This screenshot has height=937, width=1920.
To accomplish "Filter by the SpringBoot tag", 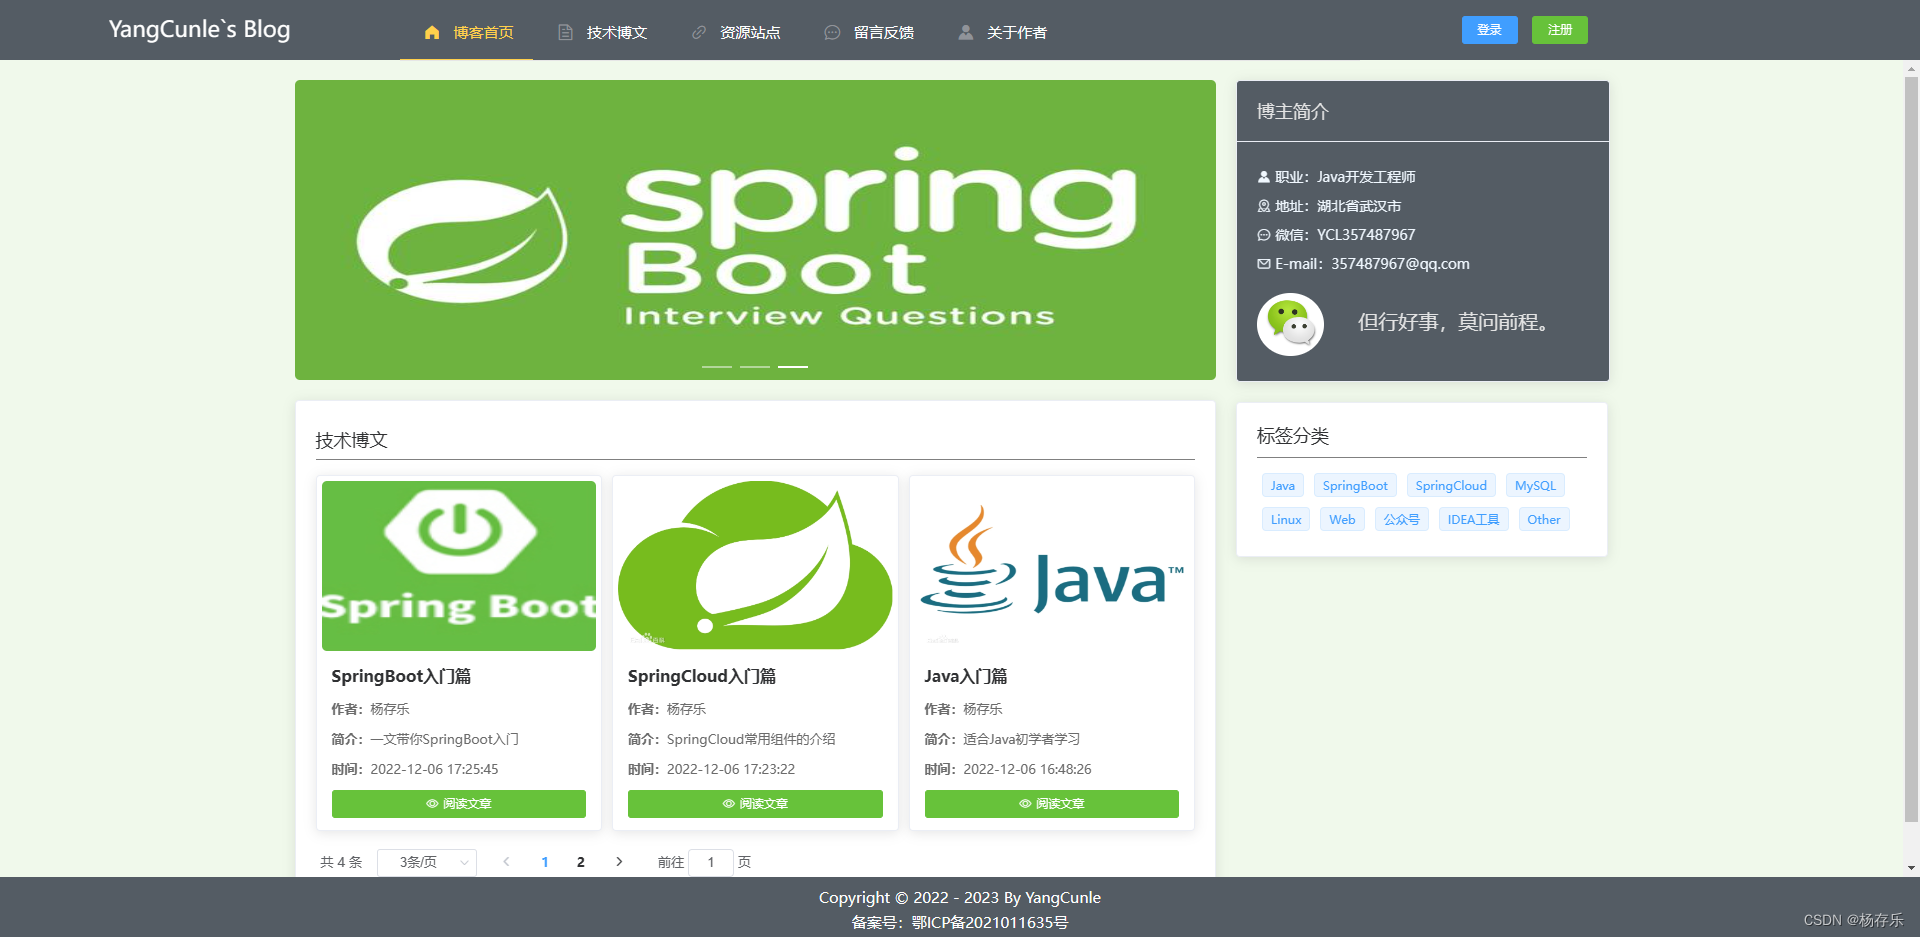I will (1355, 486).
